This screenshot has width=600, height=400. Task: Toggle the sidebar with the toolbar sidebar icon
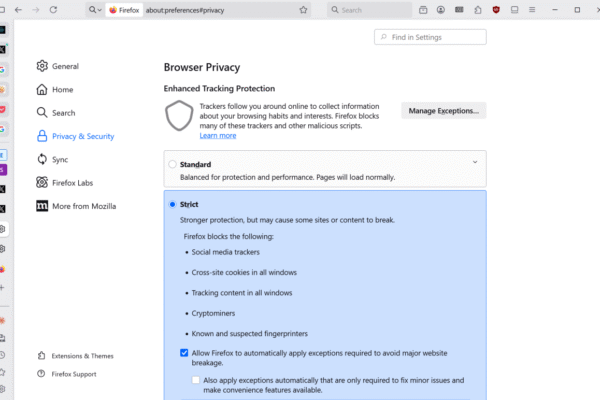coord(515,10)
